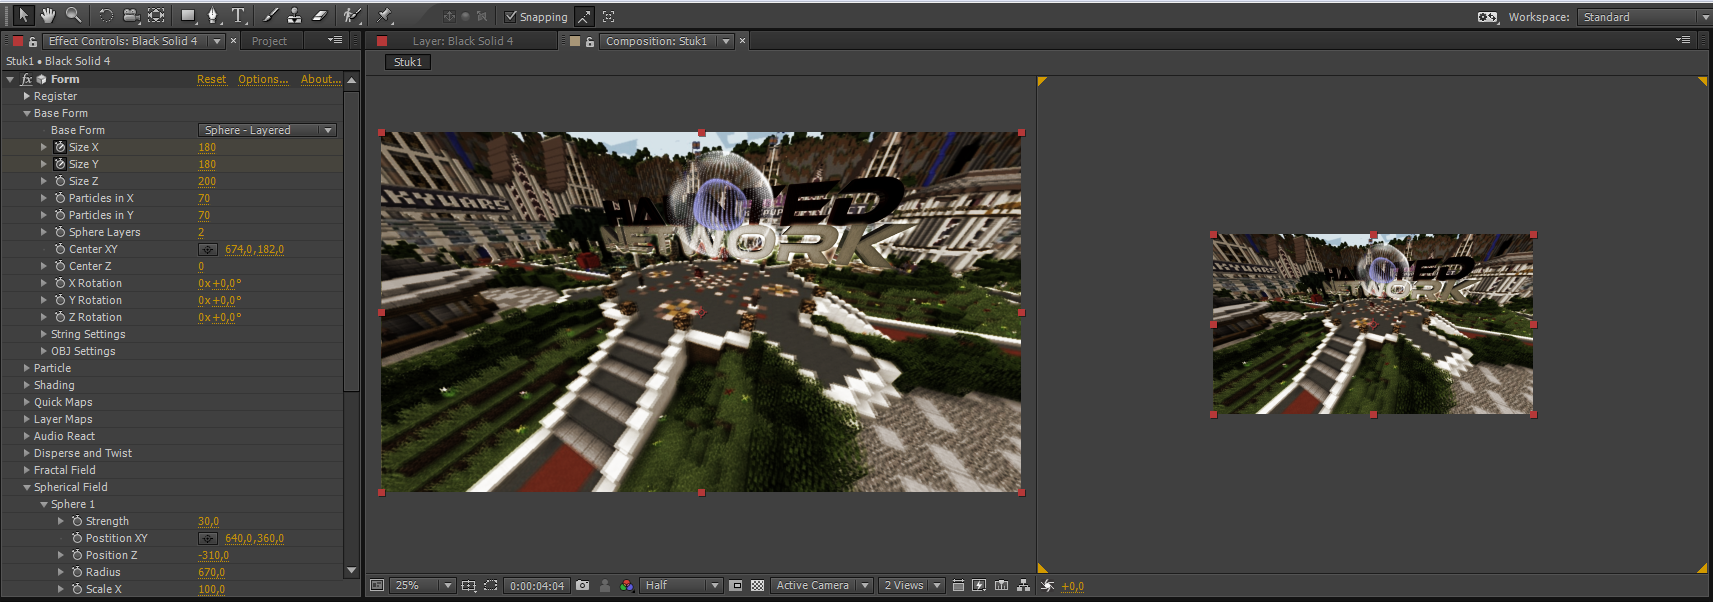
Task: Toggle the mask and shape path visibility
Action: [490, 586]
